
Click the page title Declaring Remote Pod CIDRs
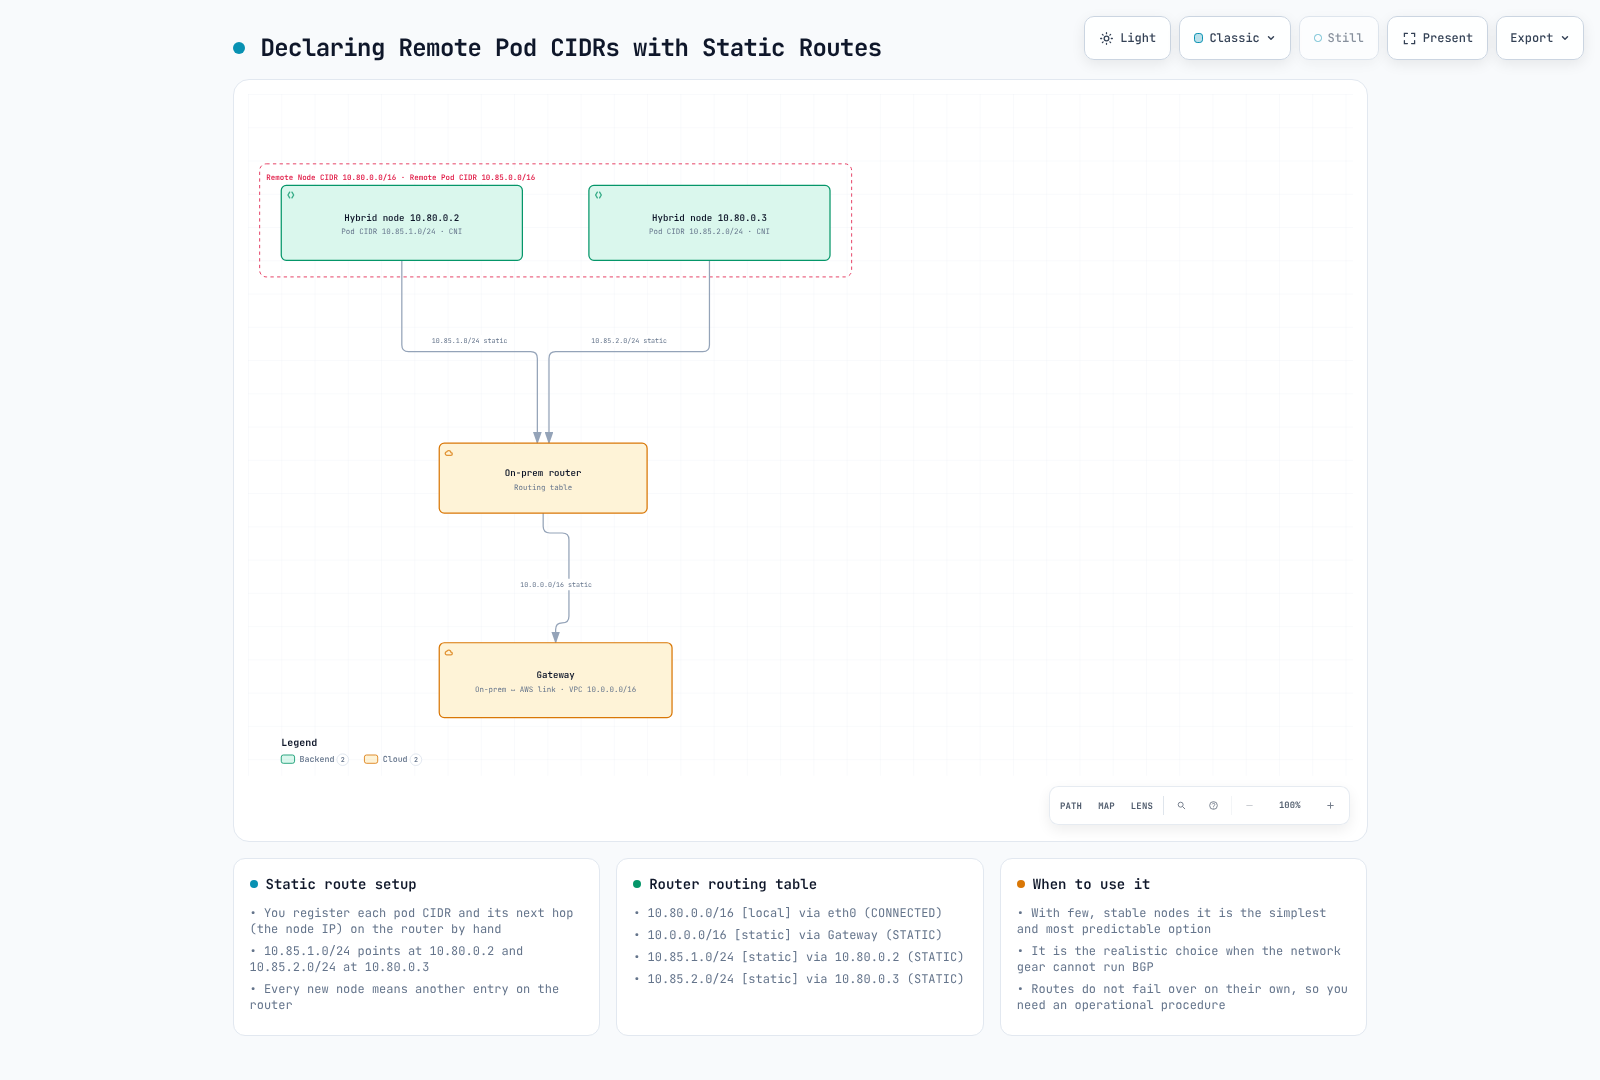point(571,48)
